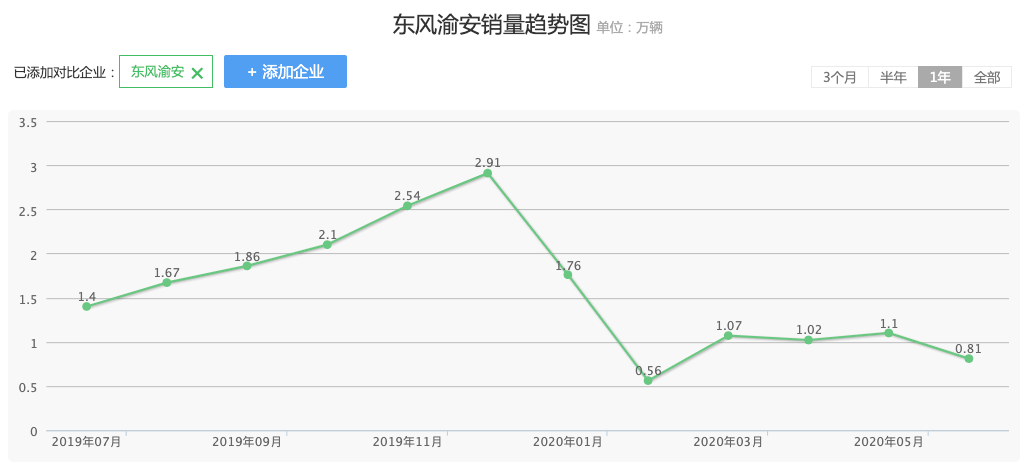Click the chart title 东风渝安销量趋势图
The height and width of the screenshot is (464, 1022).
[491, 25]
